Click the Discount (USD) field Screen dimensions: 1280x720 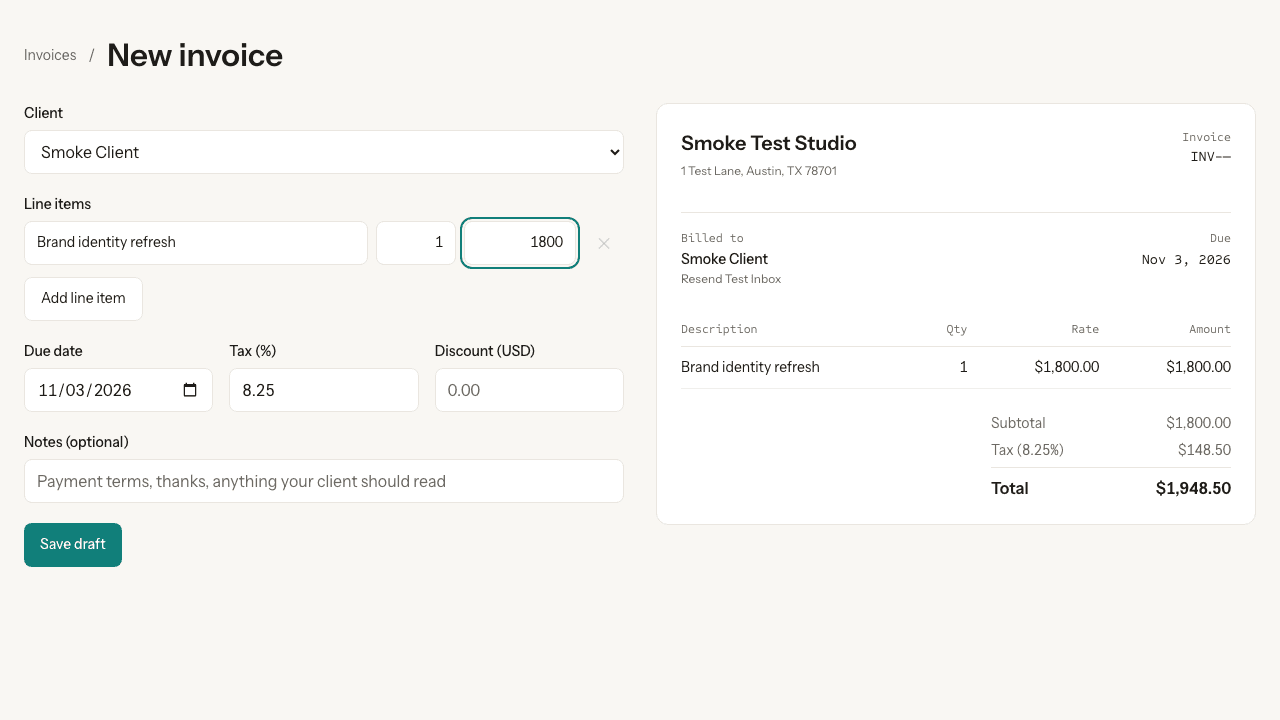529,390
